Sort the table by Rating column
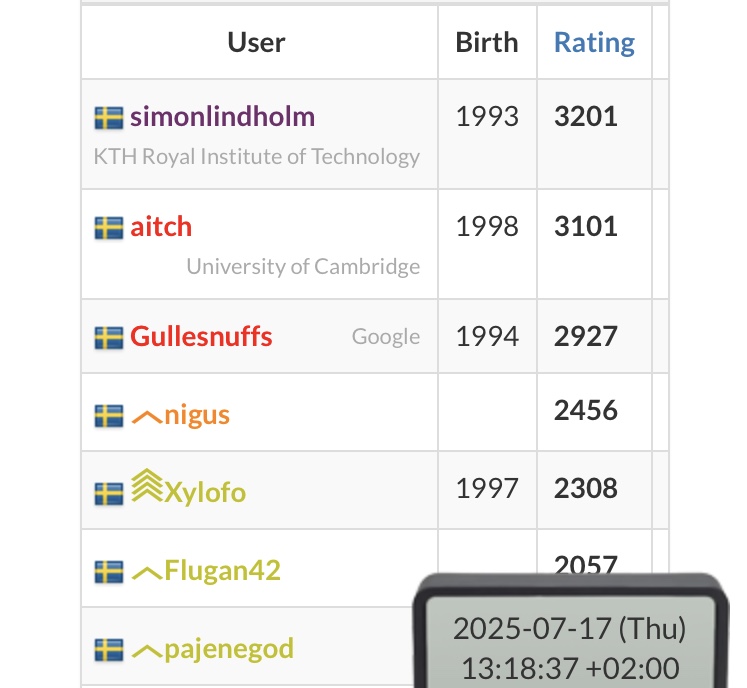747x688 pixels. pos(594,42)
